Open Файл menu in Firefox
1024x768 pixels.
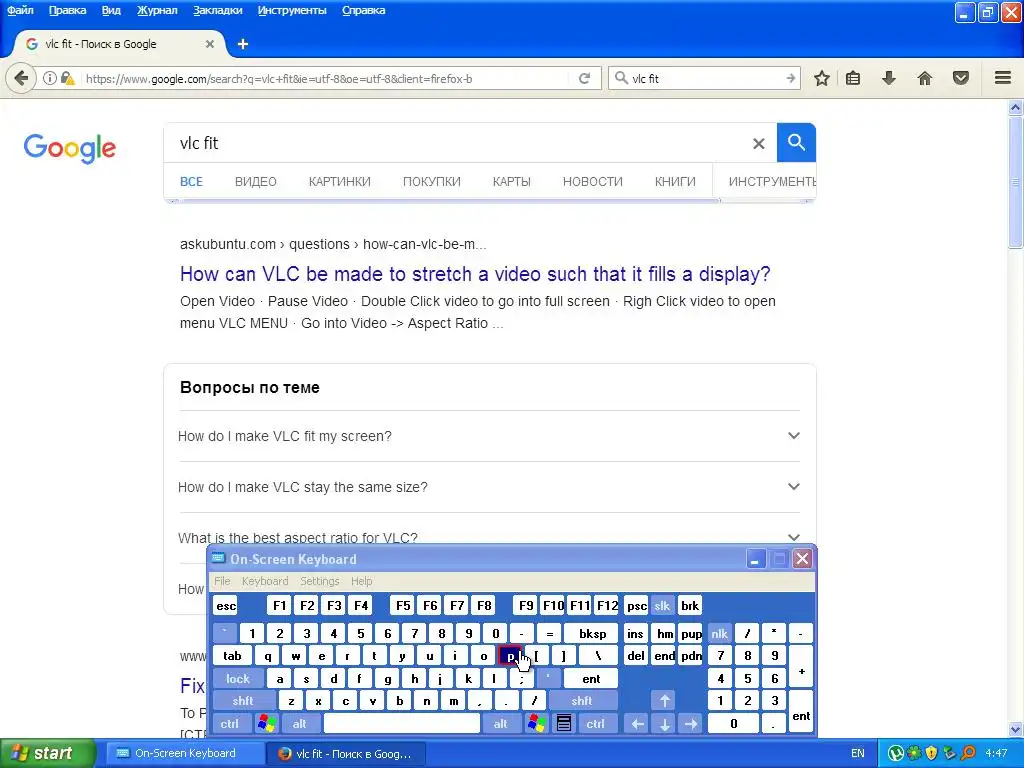(x=20, y=10)
